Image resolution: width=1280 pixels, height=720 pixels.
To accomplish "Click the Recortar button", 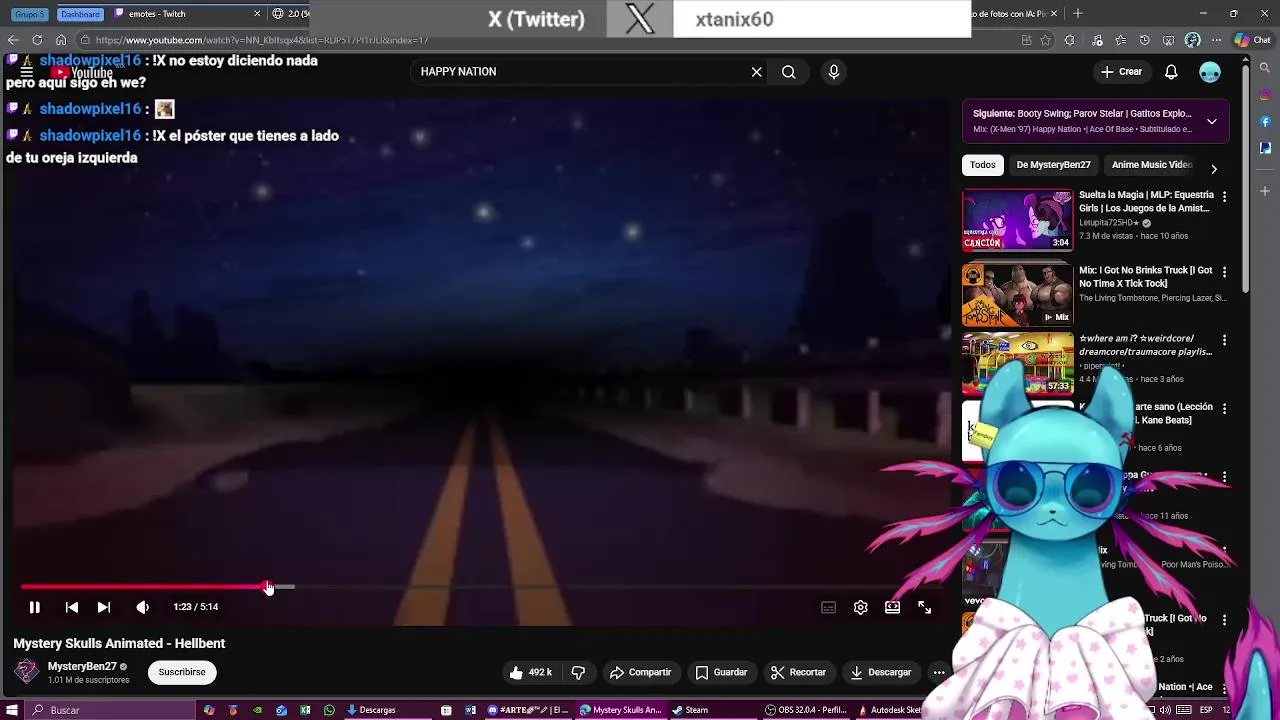I will 798,673.
